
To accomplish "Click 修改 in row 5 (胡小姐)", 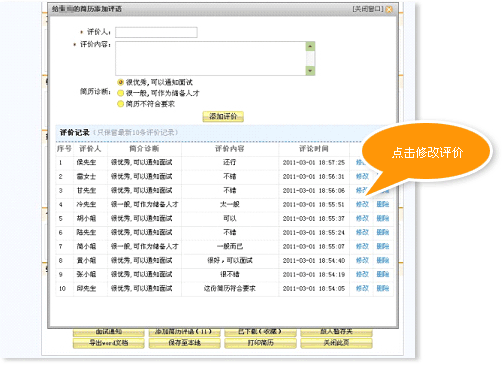I will pos(362,218).
